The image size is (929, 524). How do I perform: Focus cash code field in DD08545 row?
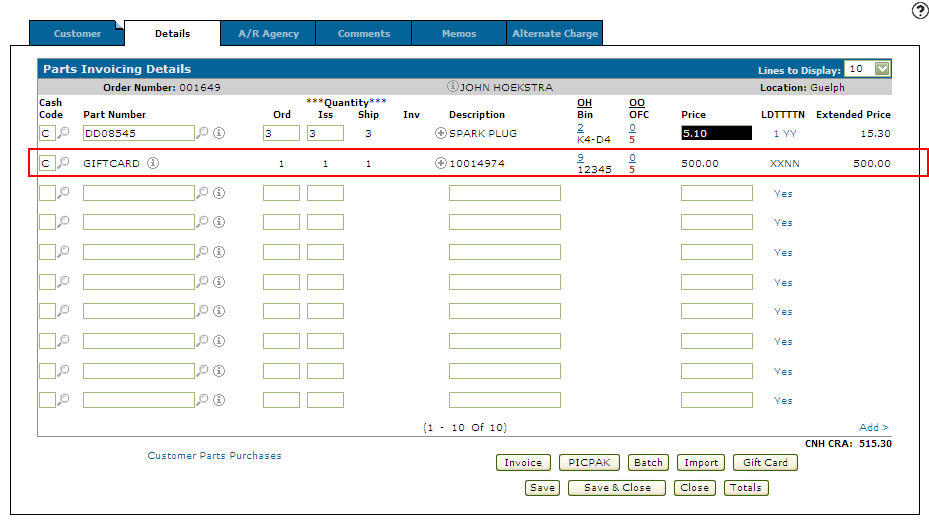click(x=47, y=133)
